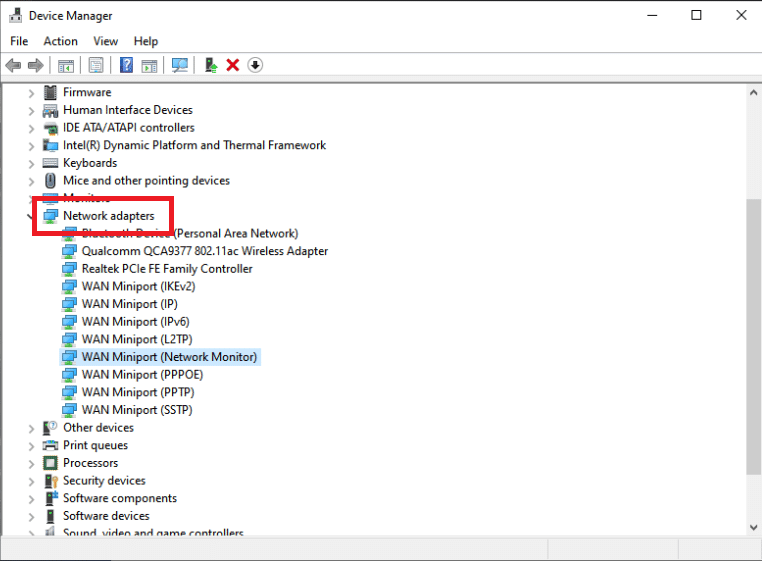This screenshot has width=762, height=561.
Task: Select Qualcomm QCA9377 802.11ac Wireless Adapter
Action: click(x=205, y=251)
